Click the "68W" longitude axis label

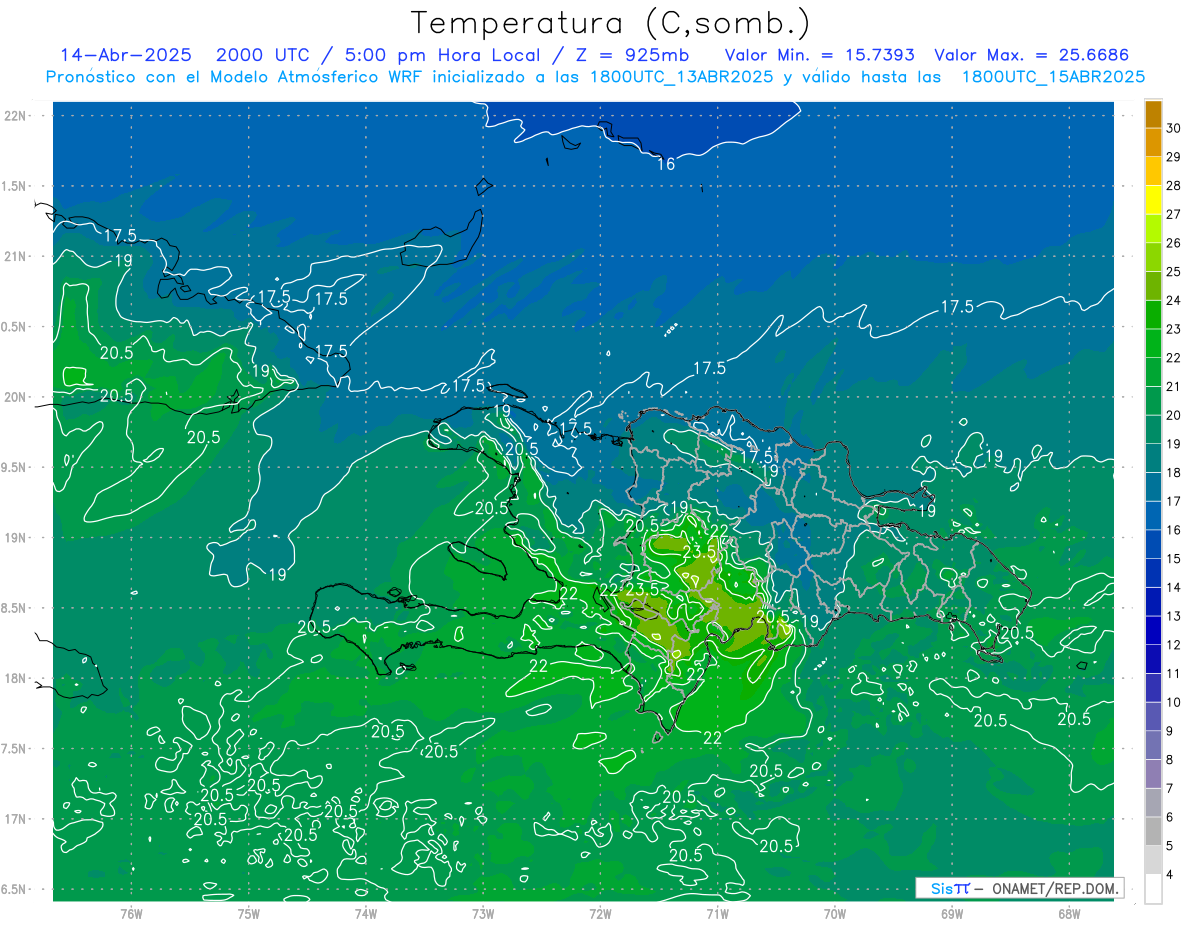point(1069,914)
